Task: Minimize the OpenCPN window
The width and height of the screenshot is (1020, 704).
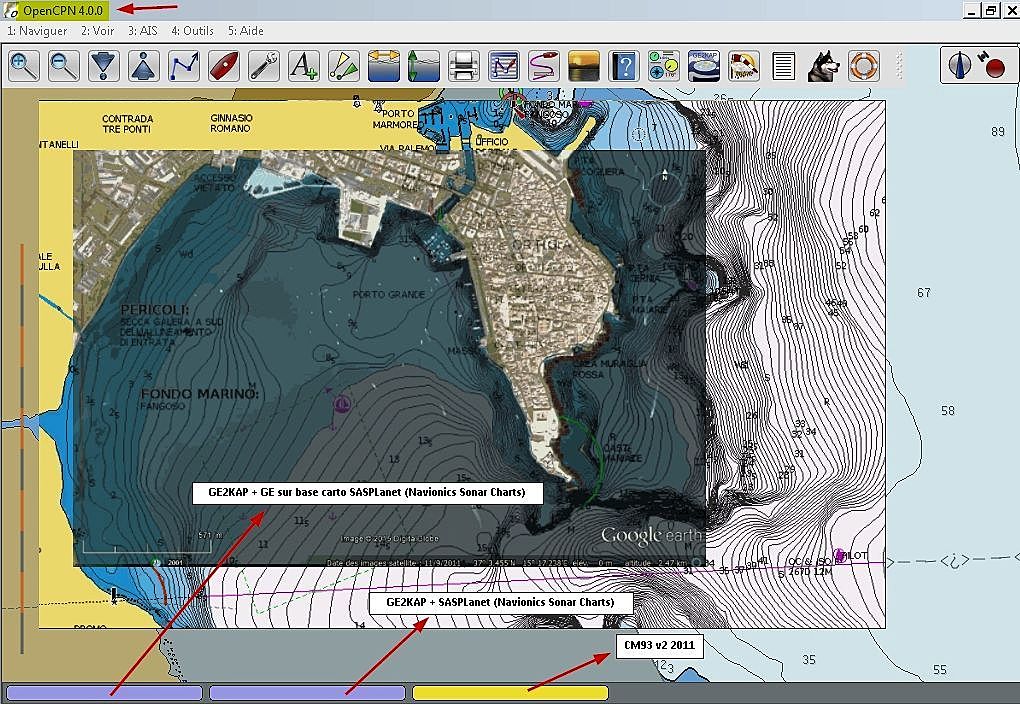Action: click(x=972, y=10)
